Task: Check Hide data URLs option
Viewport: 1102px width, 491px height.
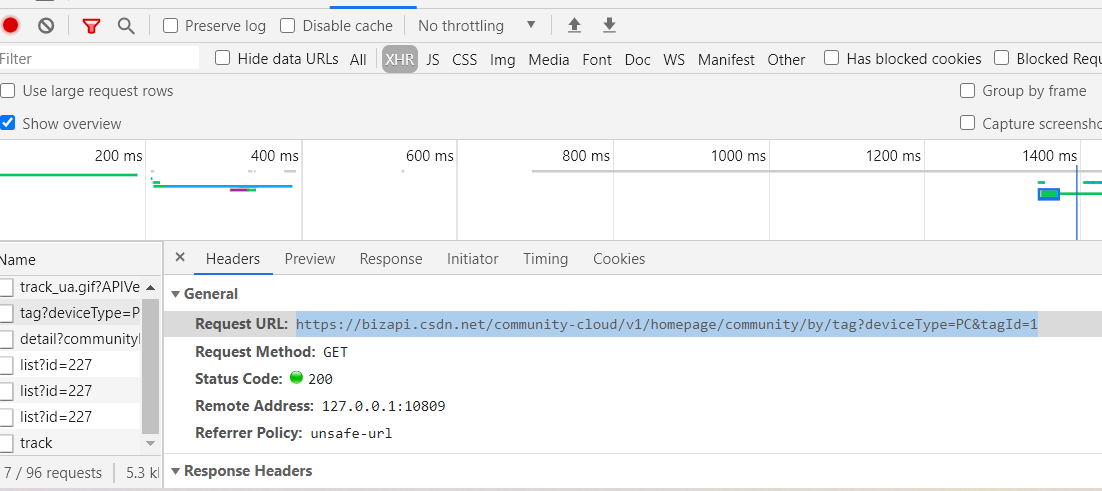Action: [x=222, y=58]
